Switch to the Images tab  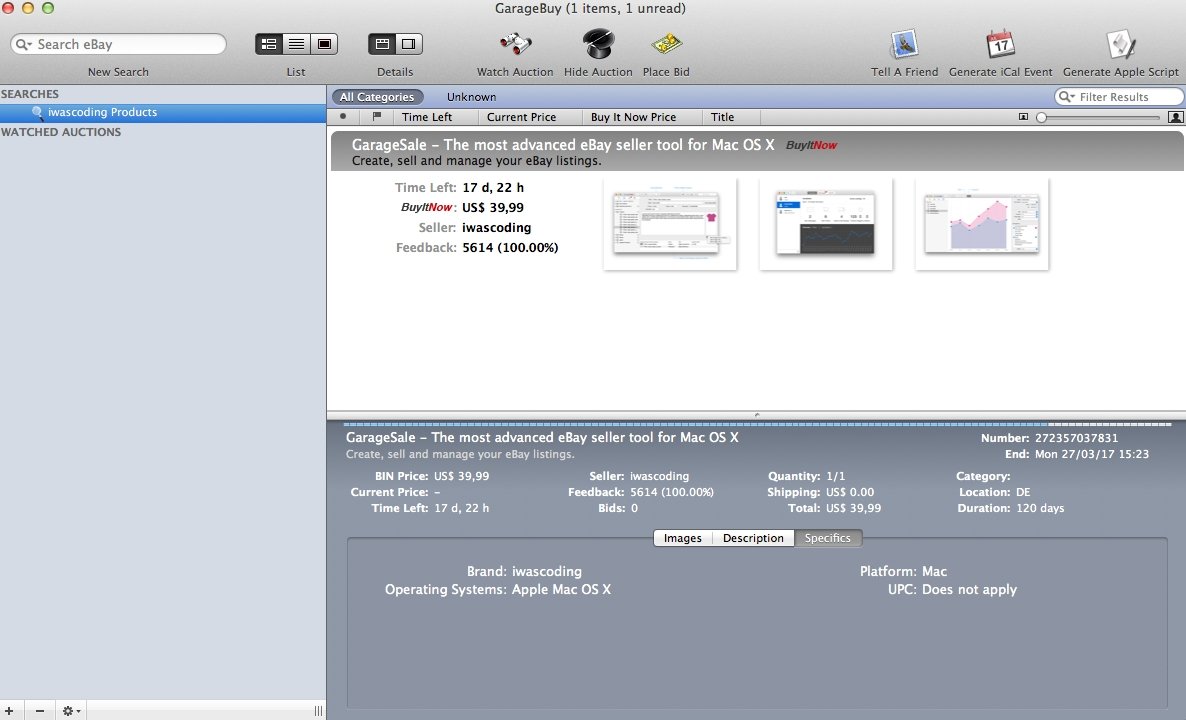(683, 538)
